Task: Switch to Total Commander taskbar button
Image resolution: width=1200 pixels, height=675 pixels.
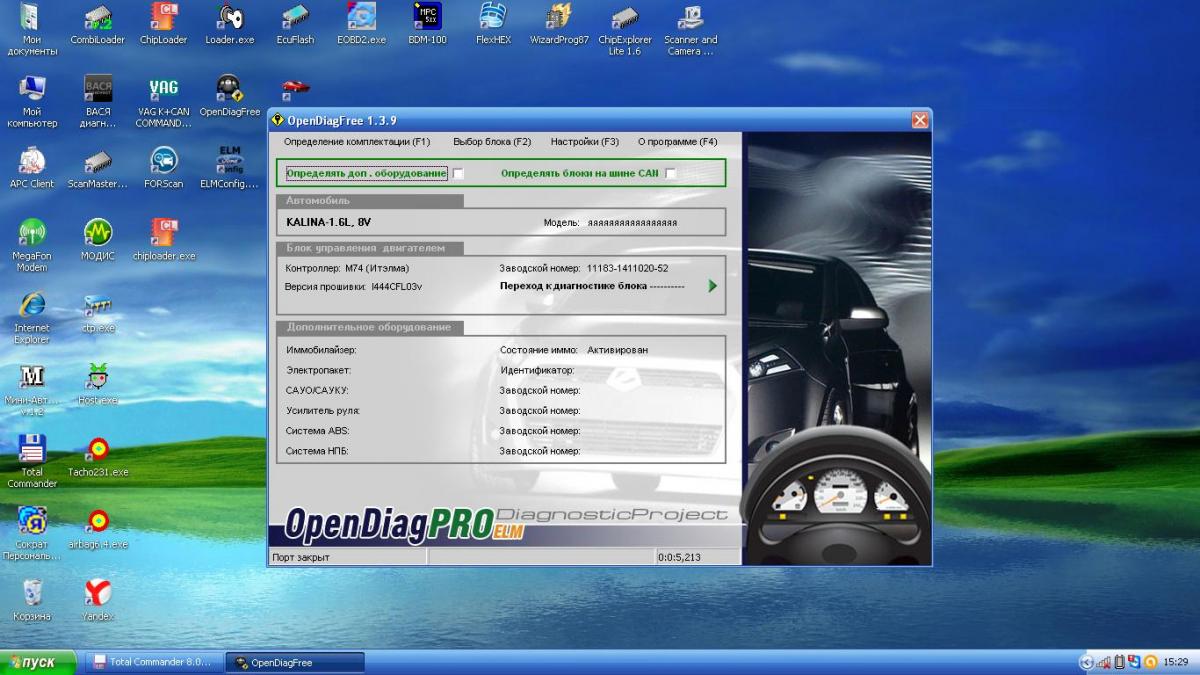Action: (x=153, y=663)
